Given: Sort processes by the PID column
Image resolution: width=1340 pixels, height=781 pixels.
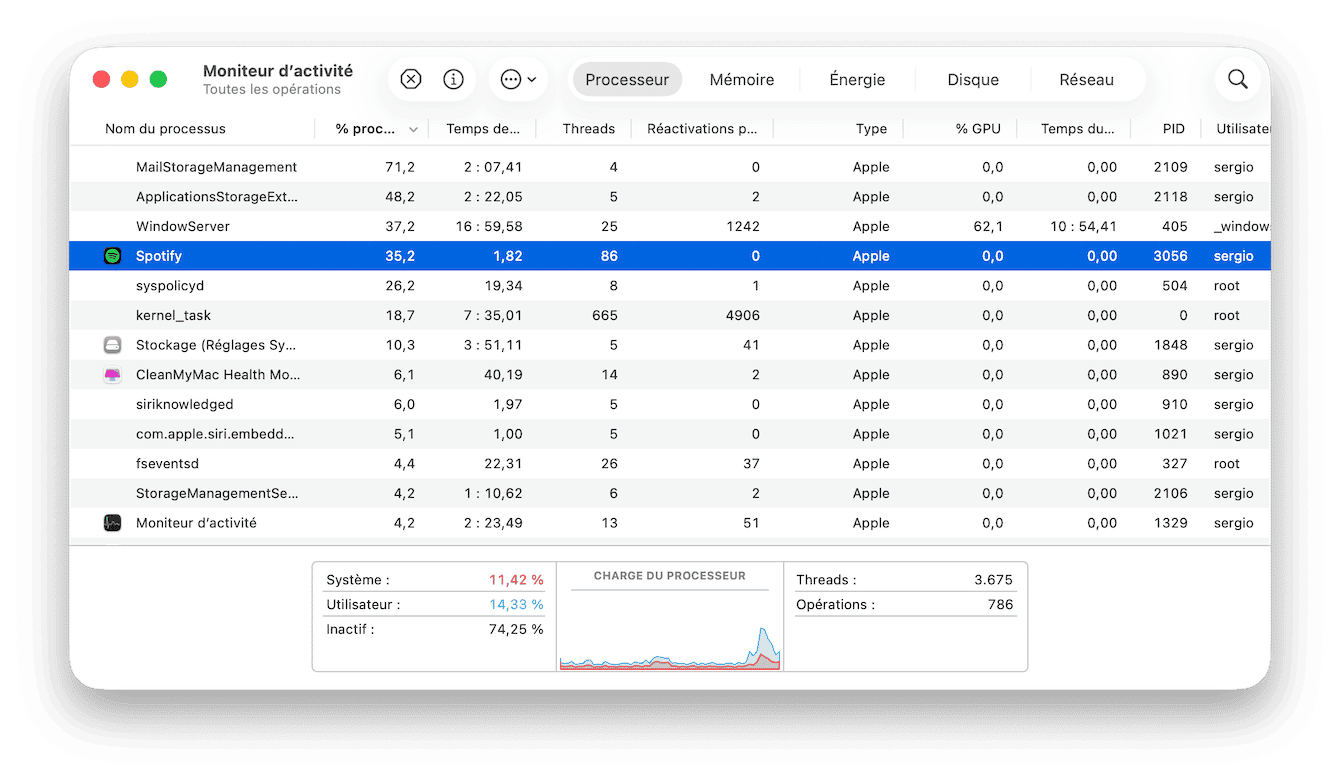Looking at the screenshot, I should pos(1173,129).
